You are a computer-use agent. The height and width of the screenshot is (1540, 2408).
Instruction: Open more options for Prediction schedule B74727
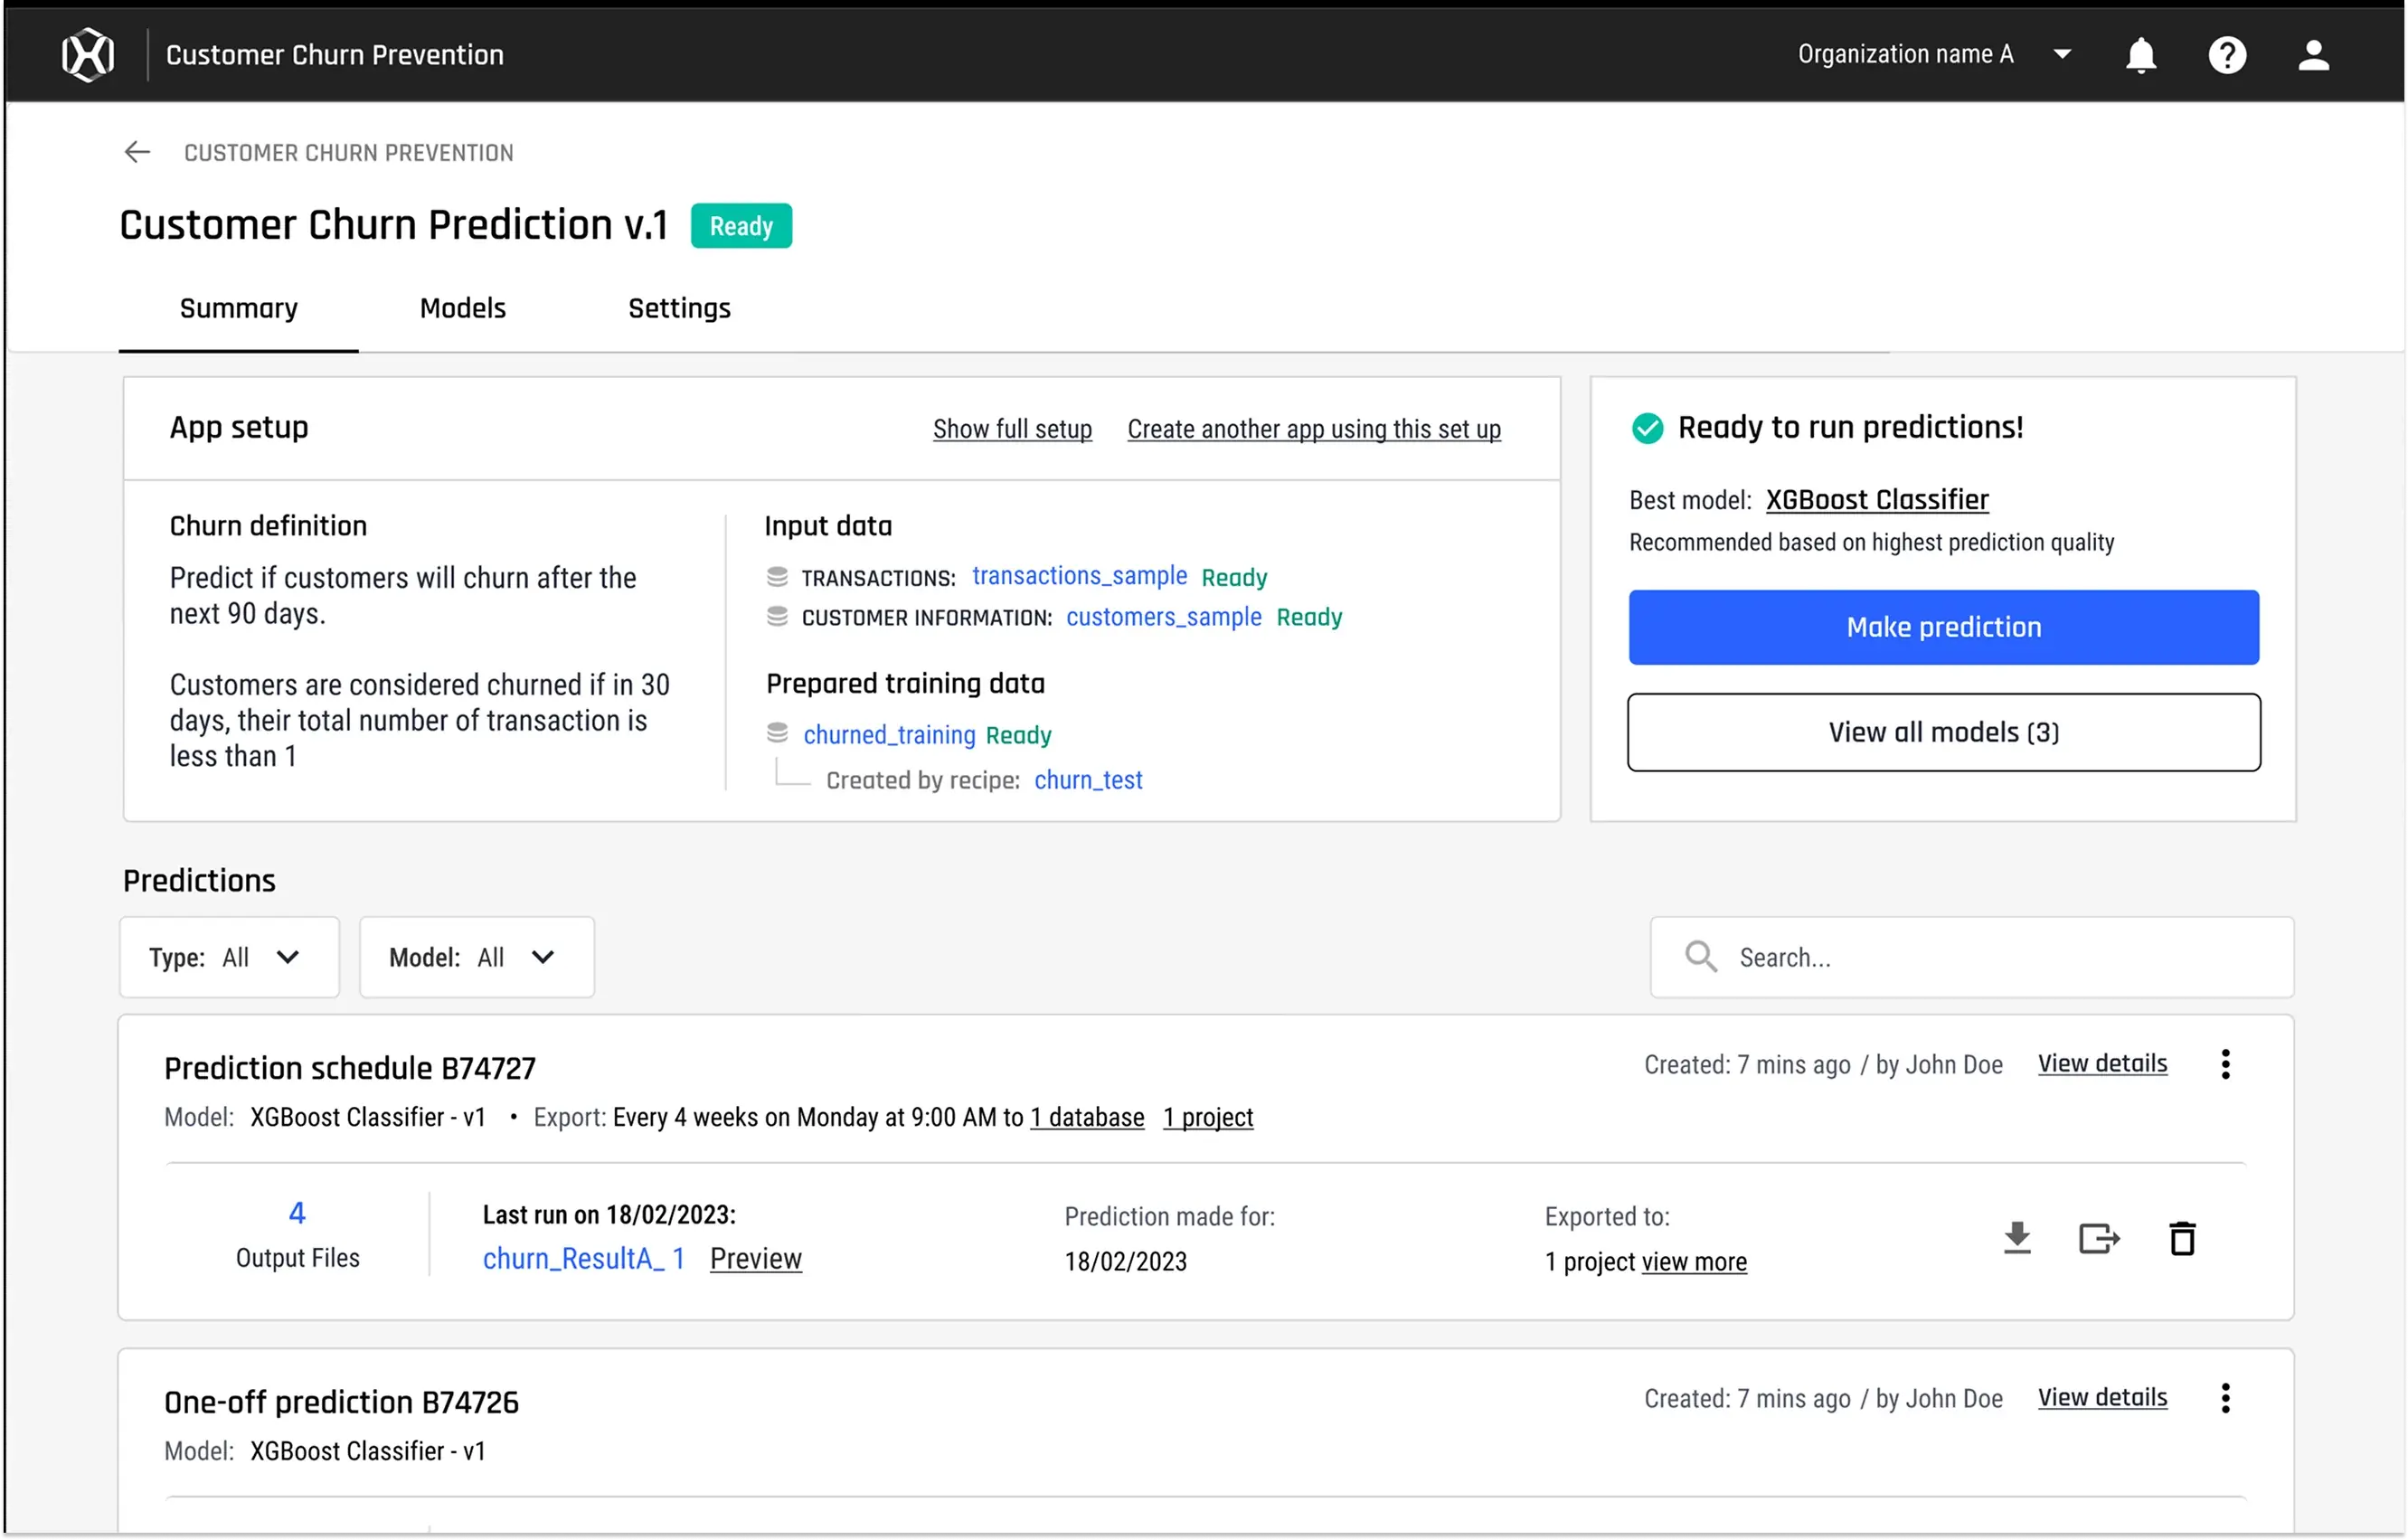tap(2226, 1064)
